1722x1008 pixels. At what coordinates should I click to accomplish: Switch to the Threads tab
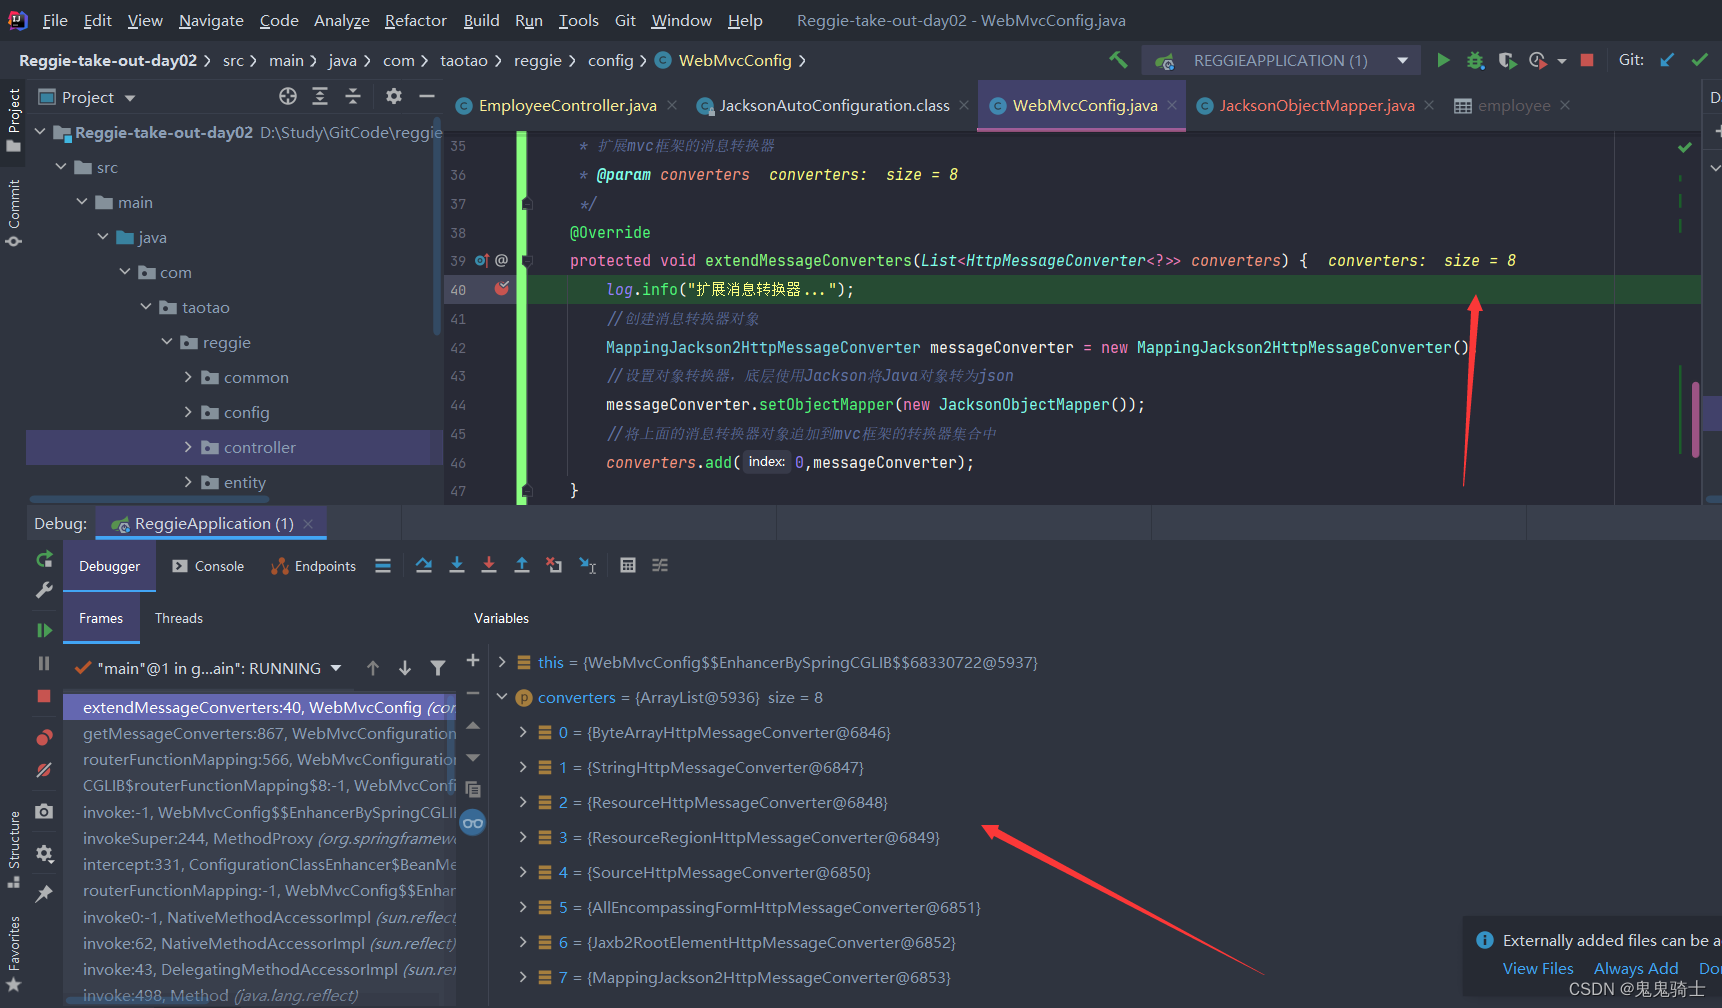click(x=179, y=618)
